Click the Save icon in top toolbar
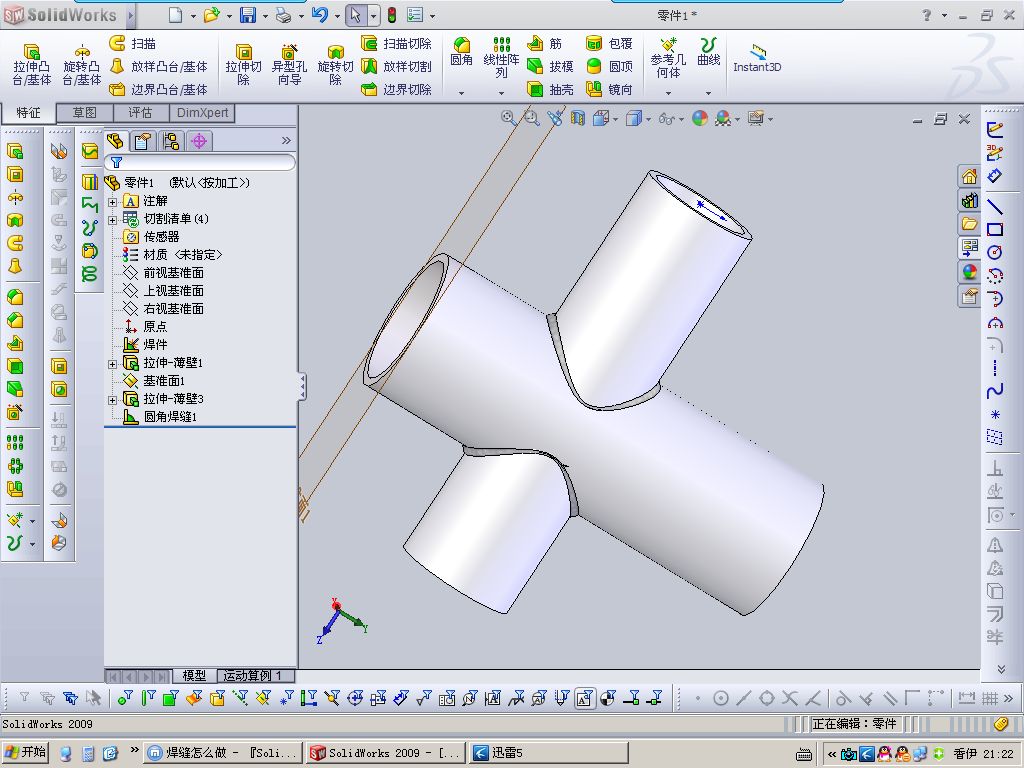Viewport: 1024px width, 768px height. [248, 14]
